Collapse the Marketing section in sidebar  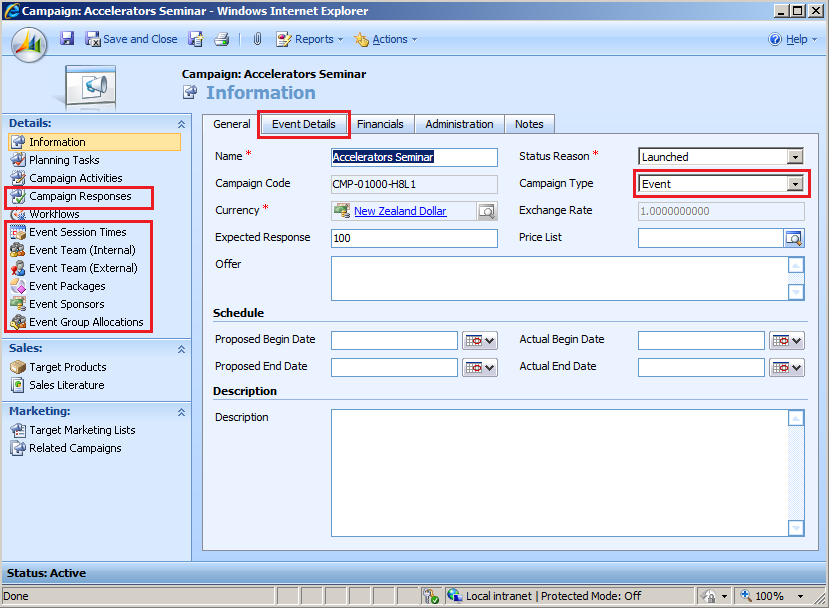click(181, 412)
